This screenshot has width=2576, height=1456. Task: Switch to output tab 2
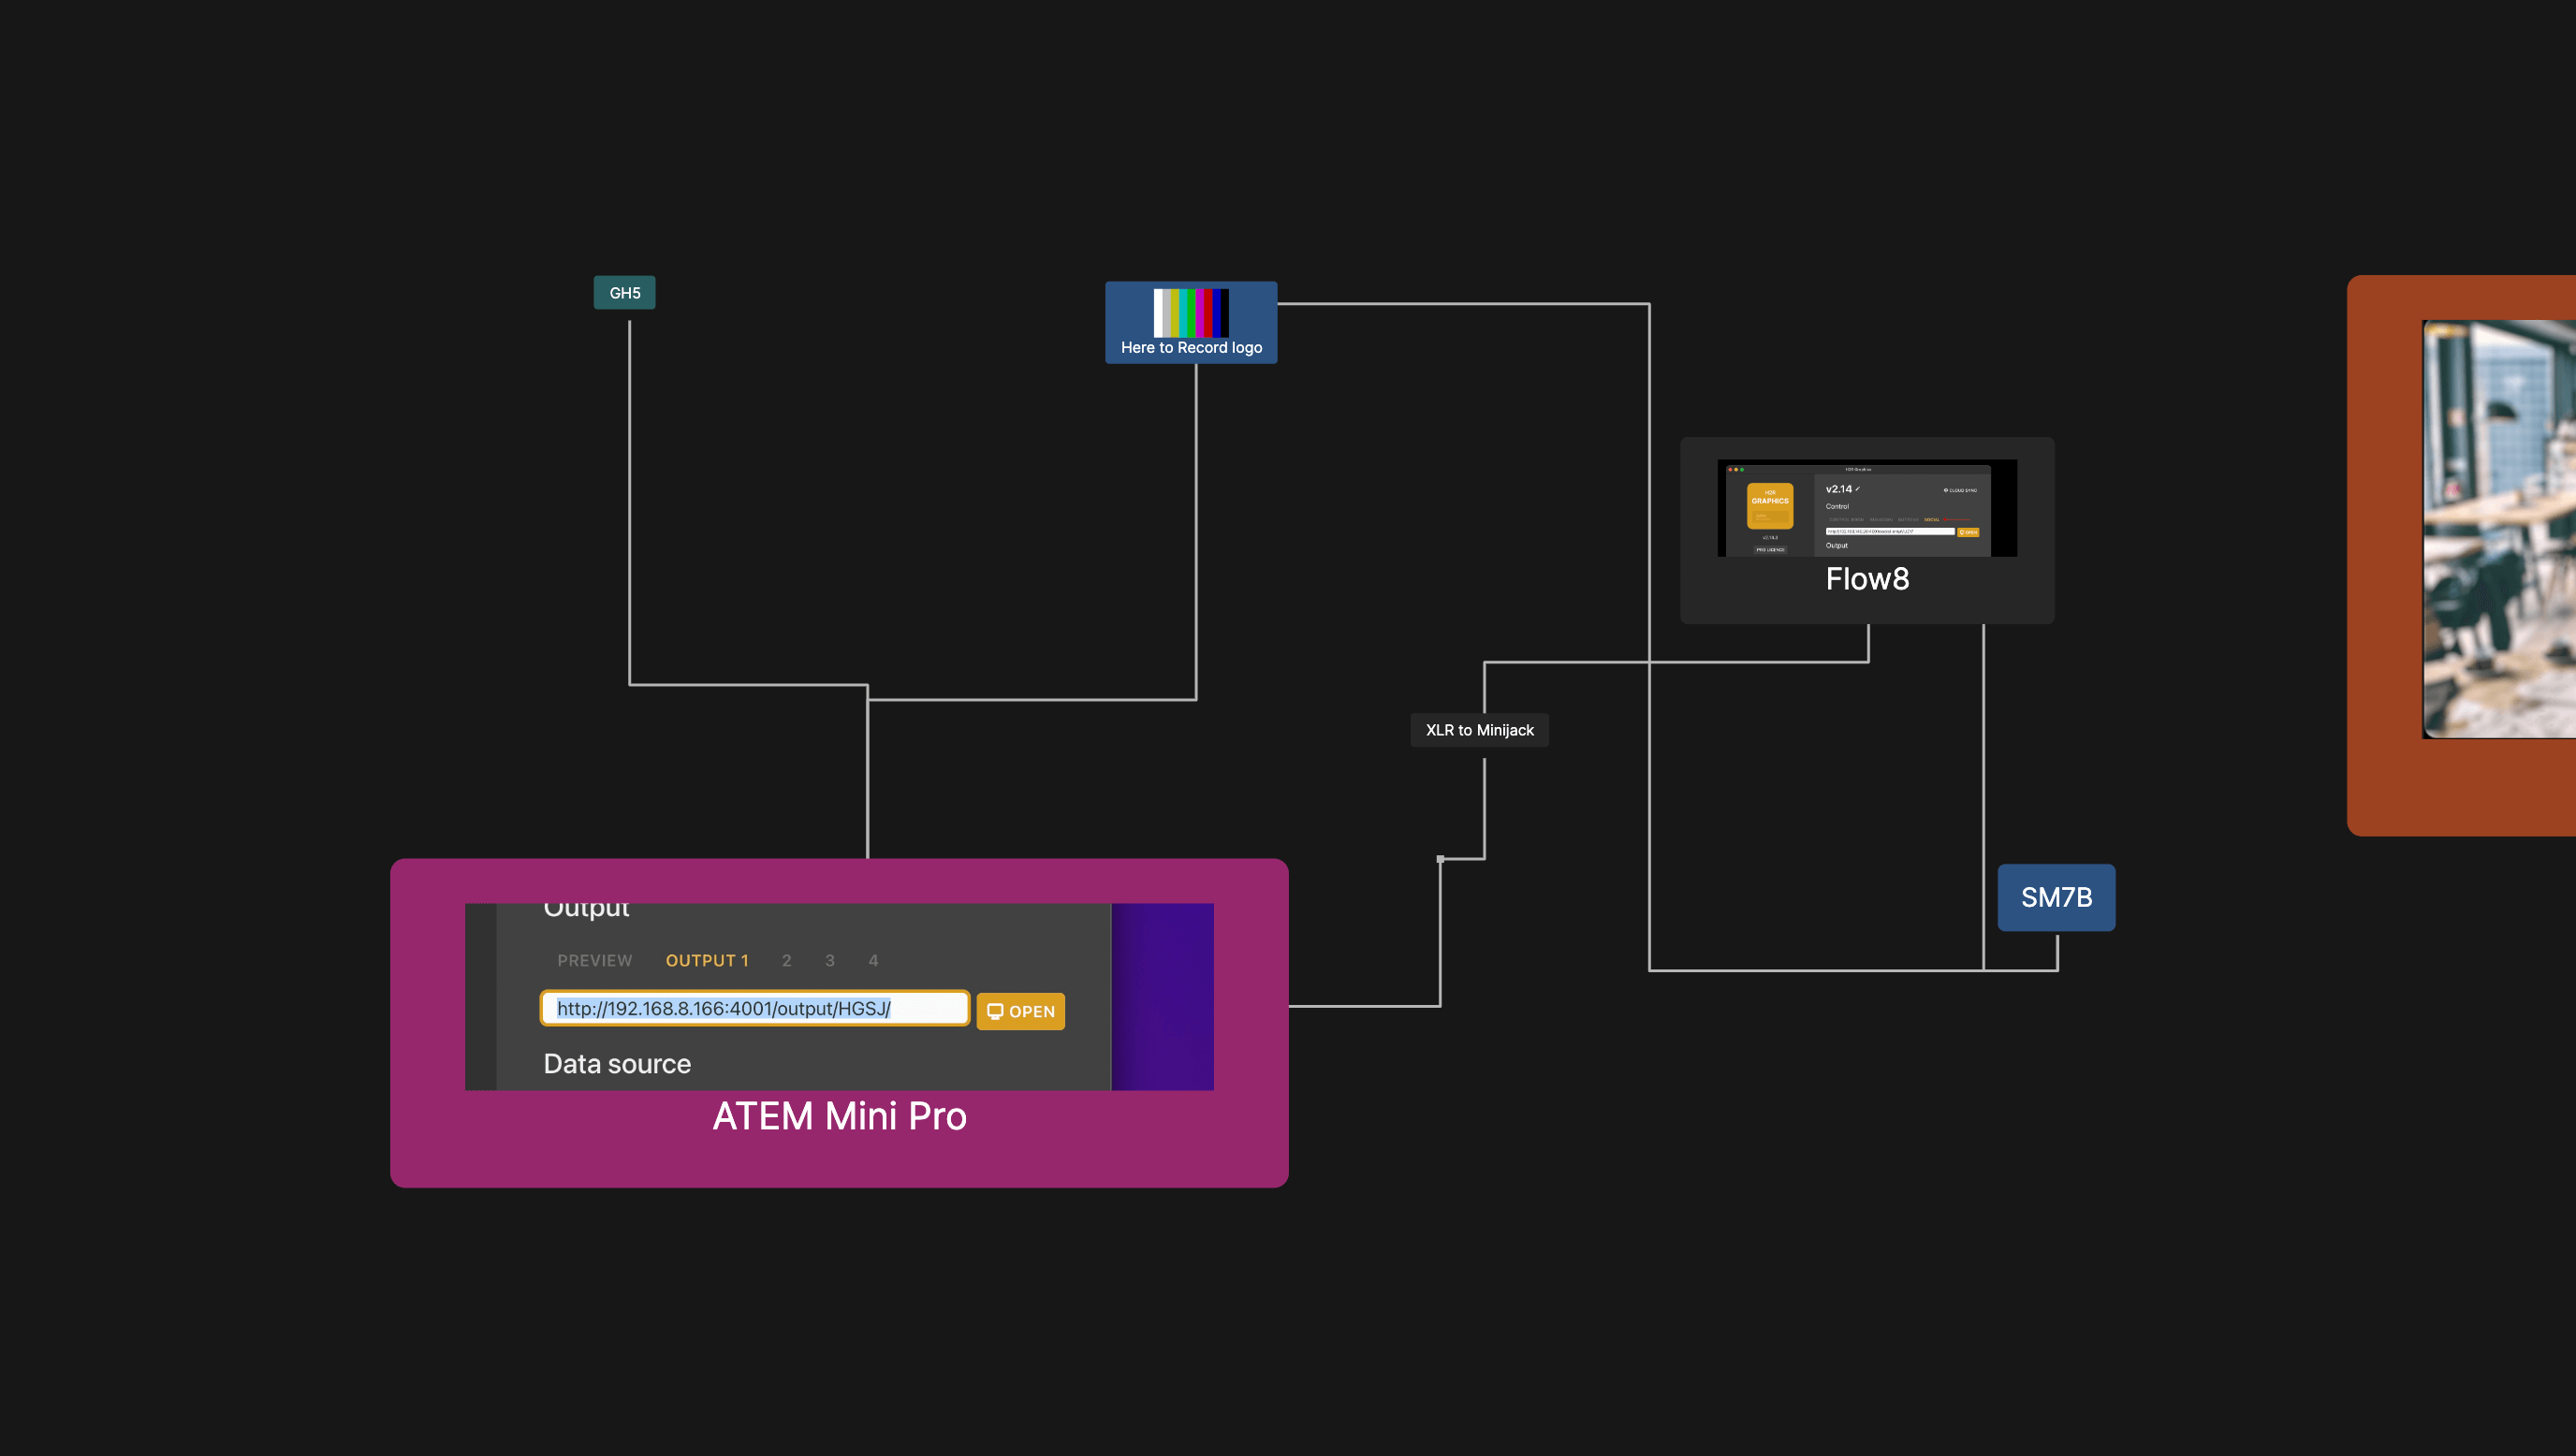tap(787, 961)
